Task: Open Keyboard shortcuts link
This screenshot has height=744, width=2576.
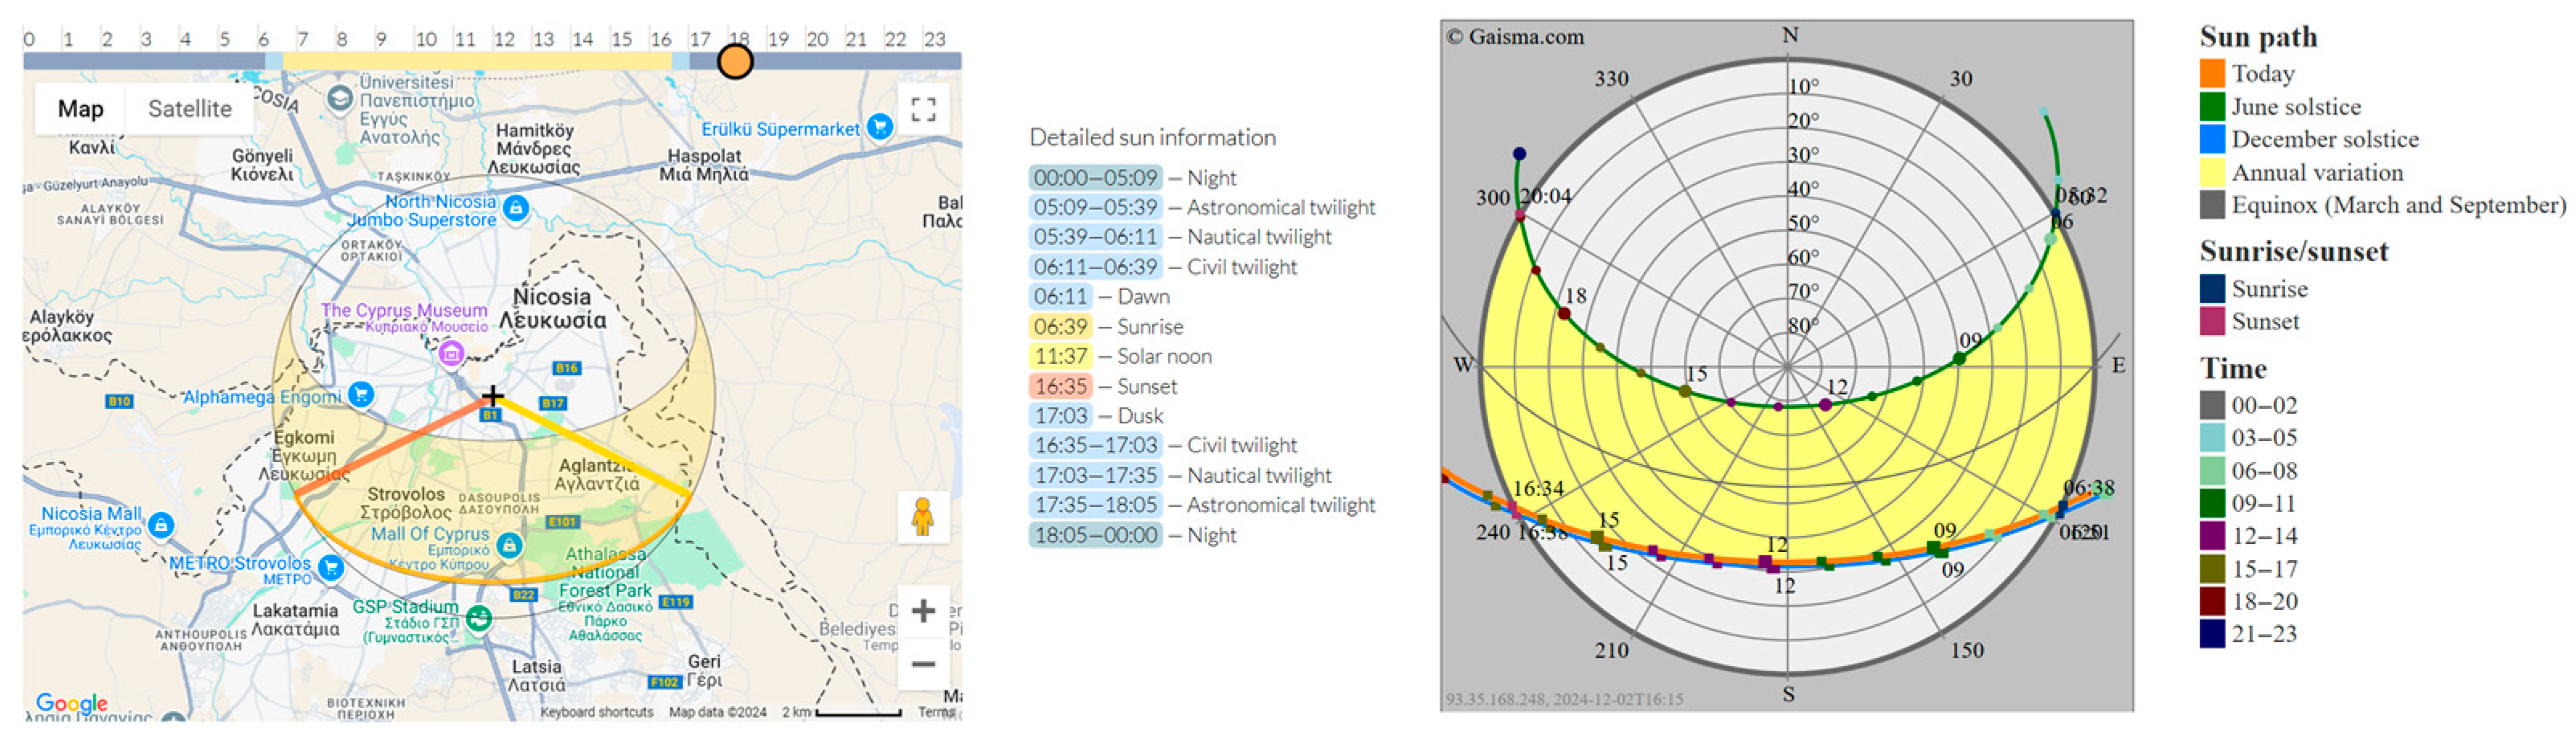Action: pos(597,712)
